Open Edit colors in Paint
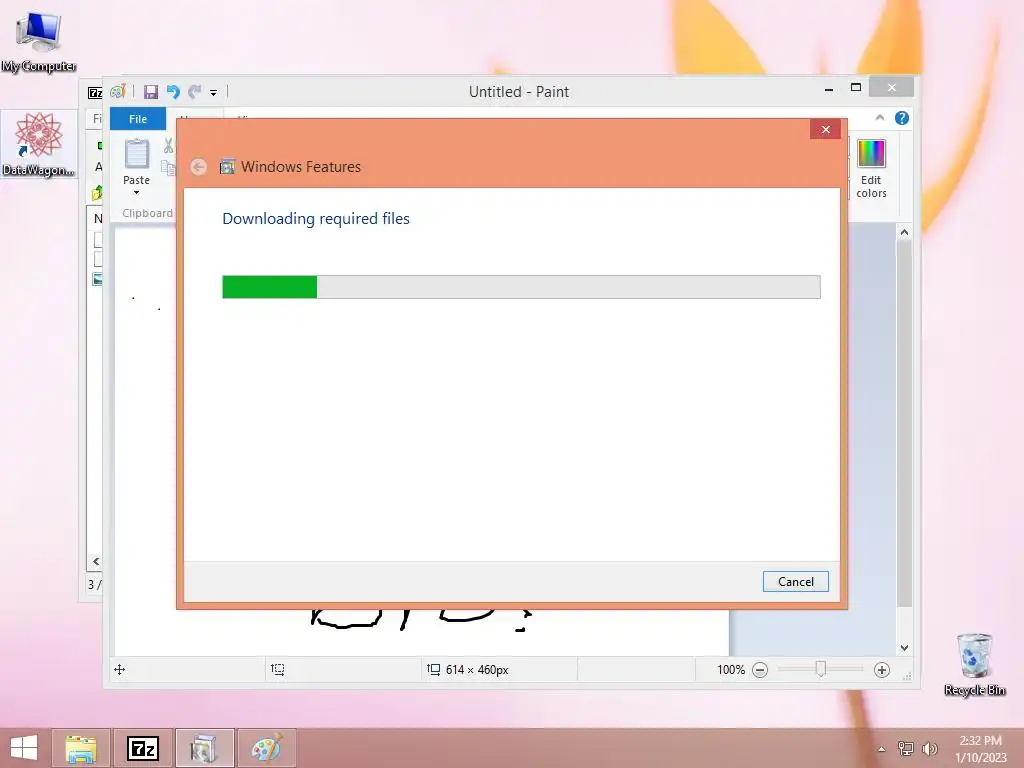 (x=871, y=168)
